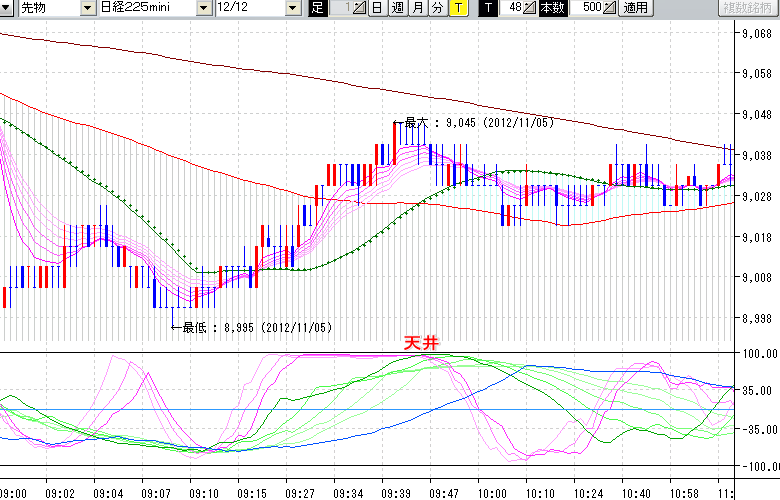Image resolution: width=780 pixels, height=500 pixels.
Task: Select the 日 (daily) timeframe button
Action: click(377, 8)
